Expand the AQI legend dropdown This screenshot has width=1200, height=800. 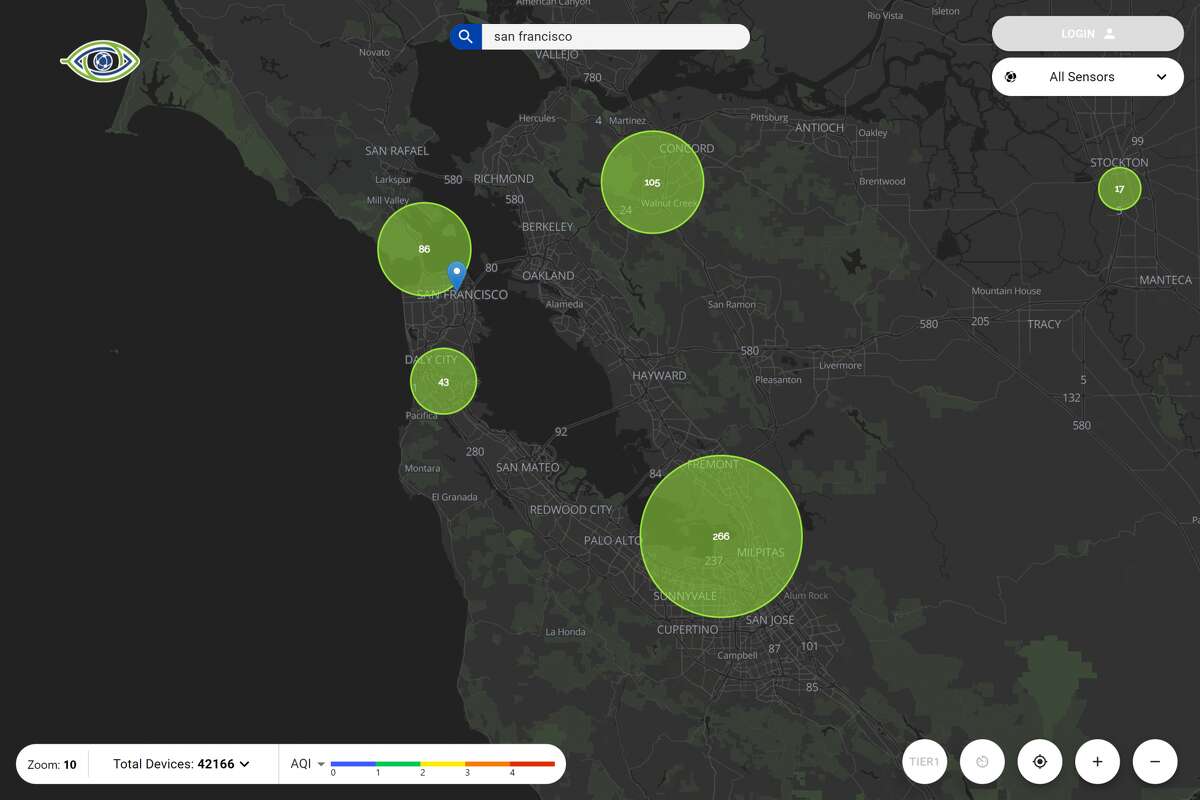322,763
